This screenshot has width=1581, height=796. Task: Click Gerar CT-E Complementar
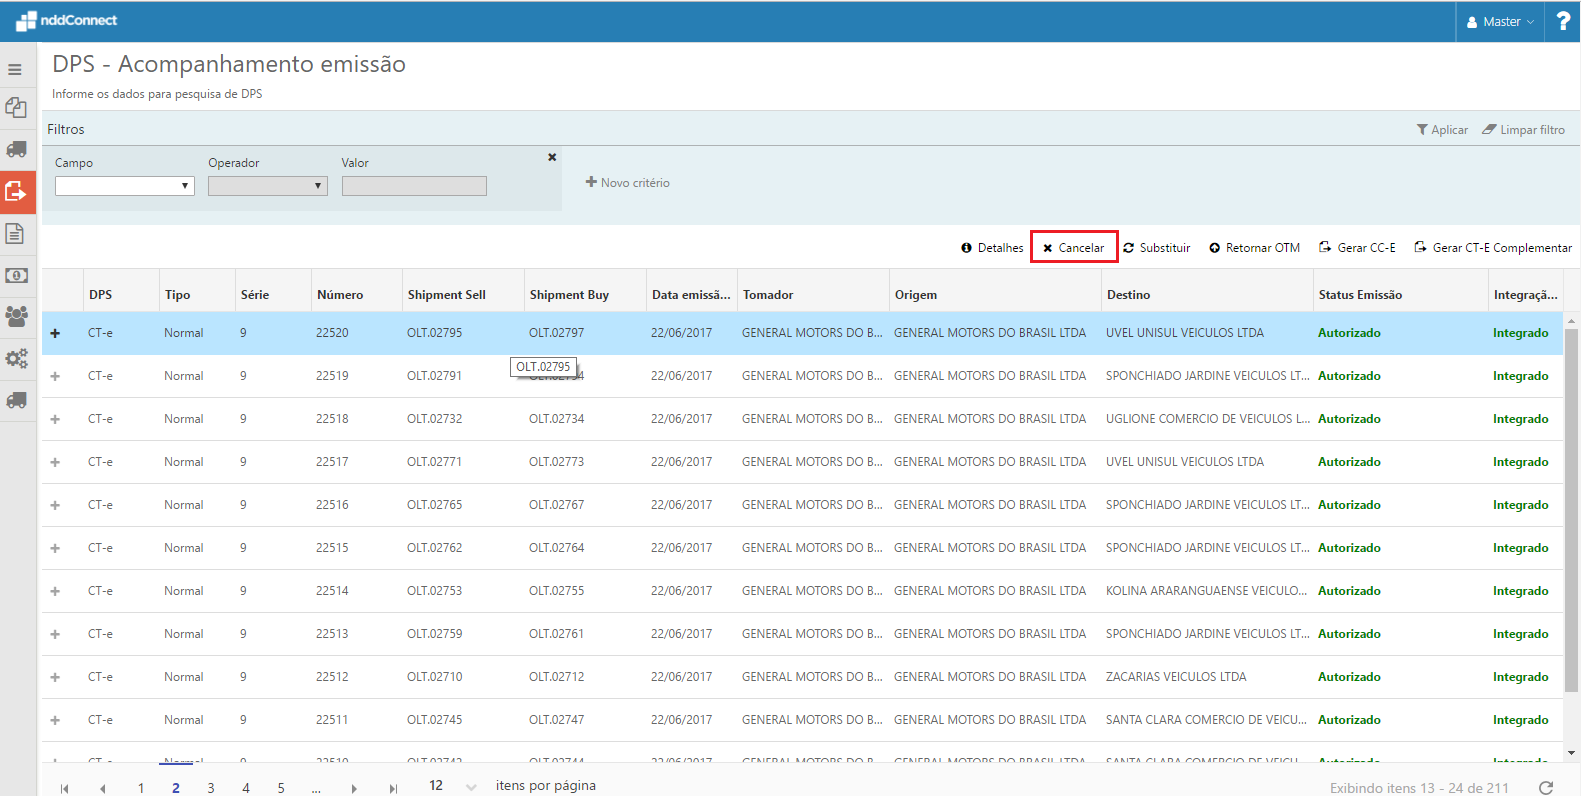point(1493,247)
